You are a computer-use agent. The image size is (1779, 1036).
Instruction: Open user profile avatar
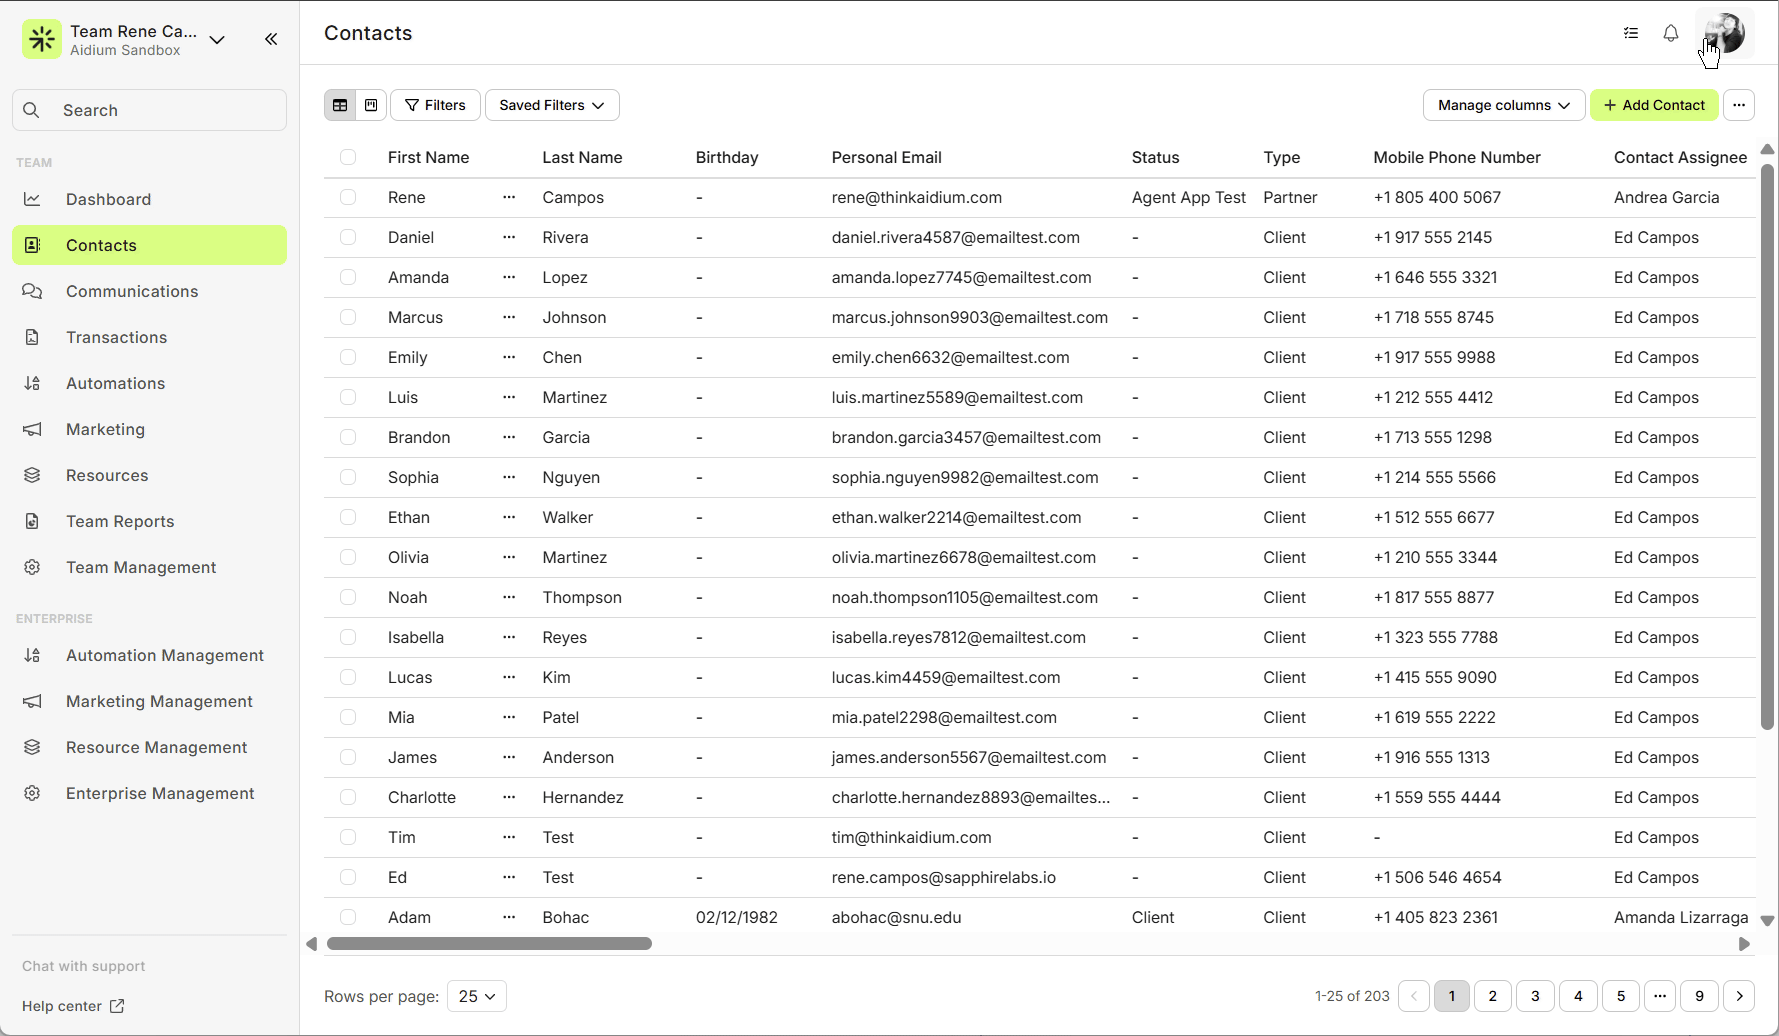(1725, 33)
